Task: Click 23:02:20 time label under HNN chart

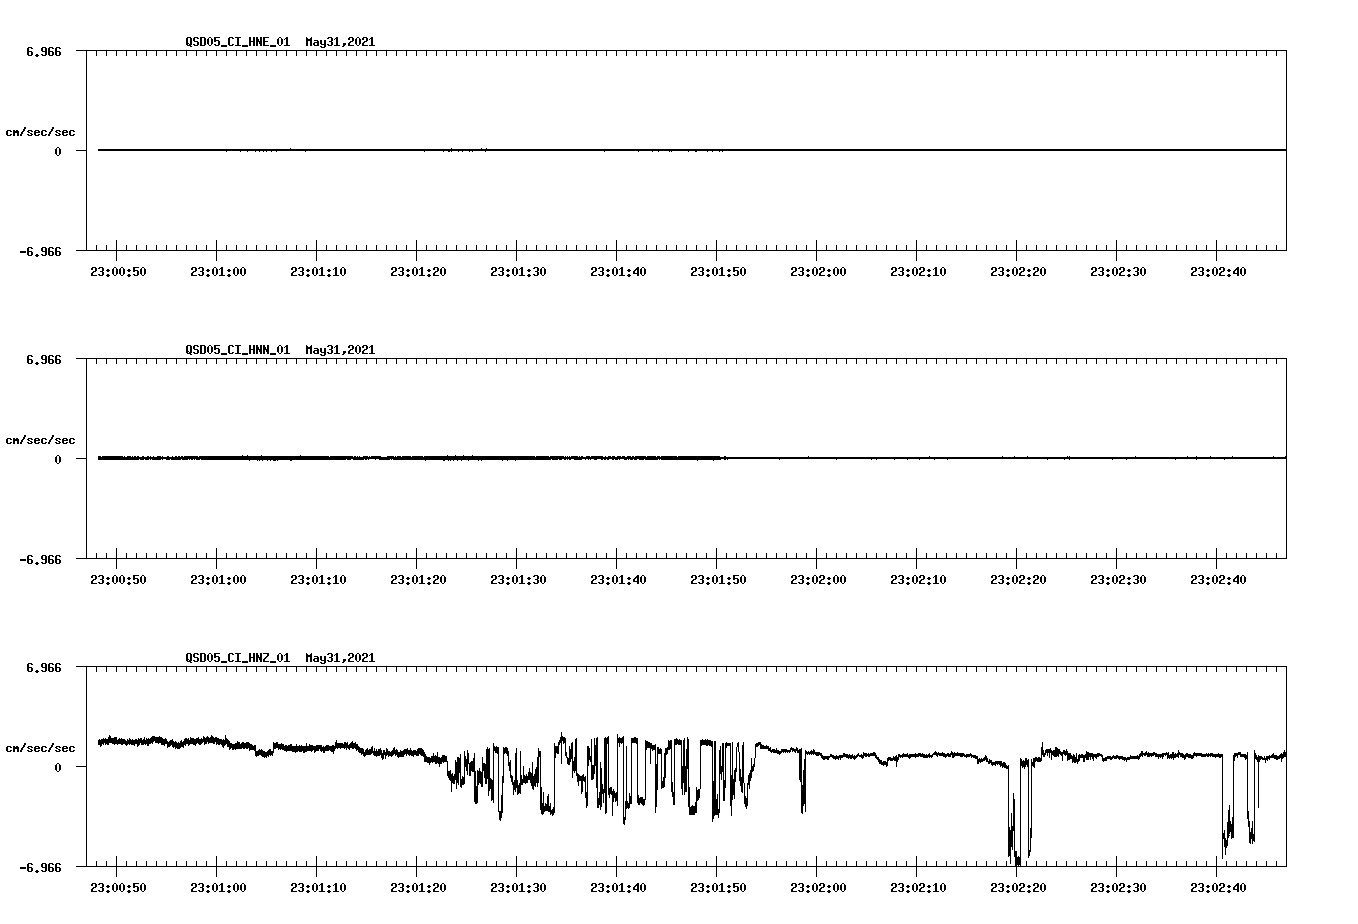Action: tap(1018, 580)
